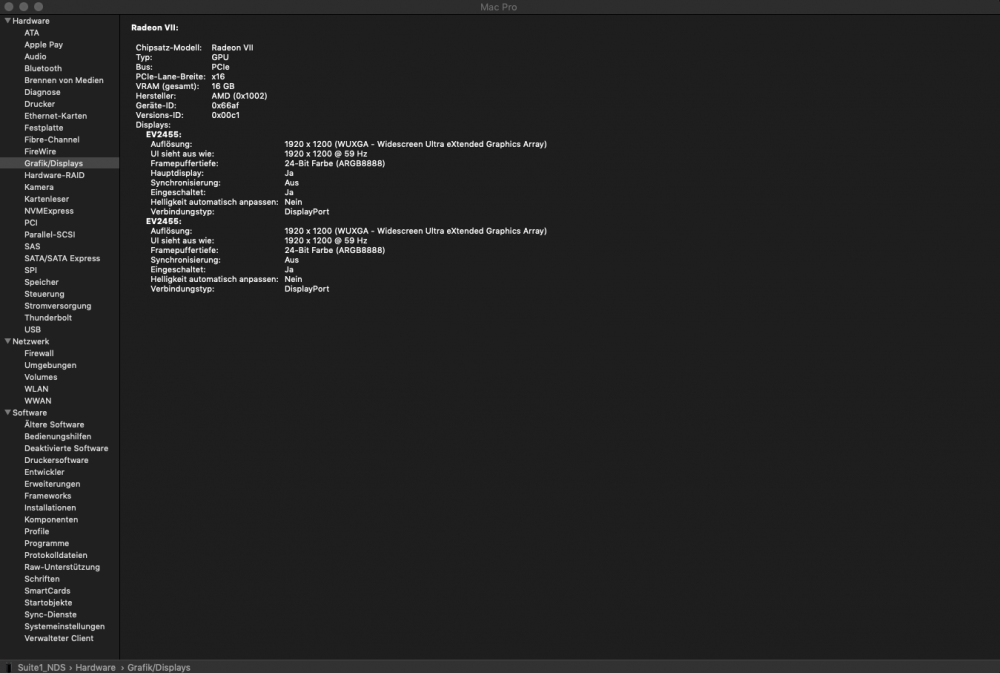Select Raw-Unterstützung entry
This screenshot has width=1000, height=673.
(x=62, y=567)
